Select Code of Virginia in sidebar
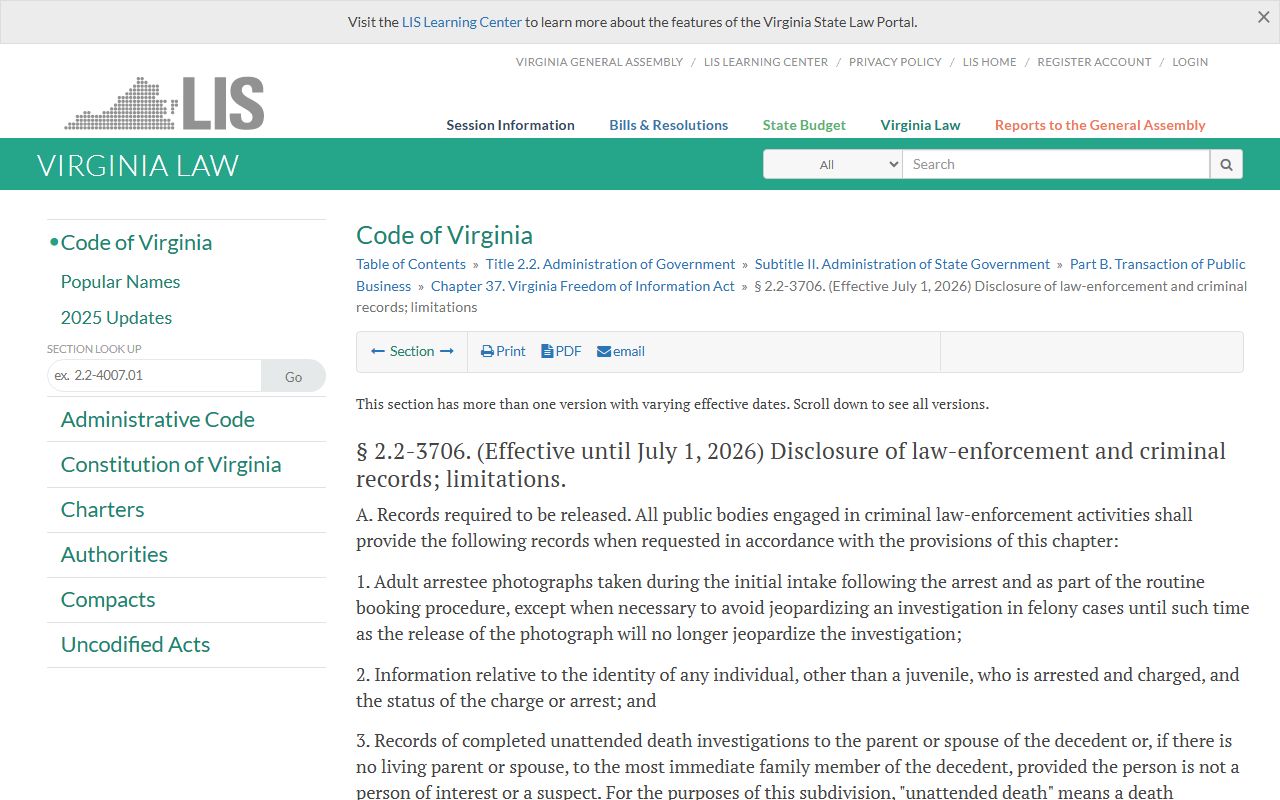The image size is (1280, 800). (x=136, y=243)
